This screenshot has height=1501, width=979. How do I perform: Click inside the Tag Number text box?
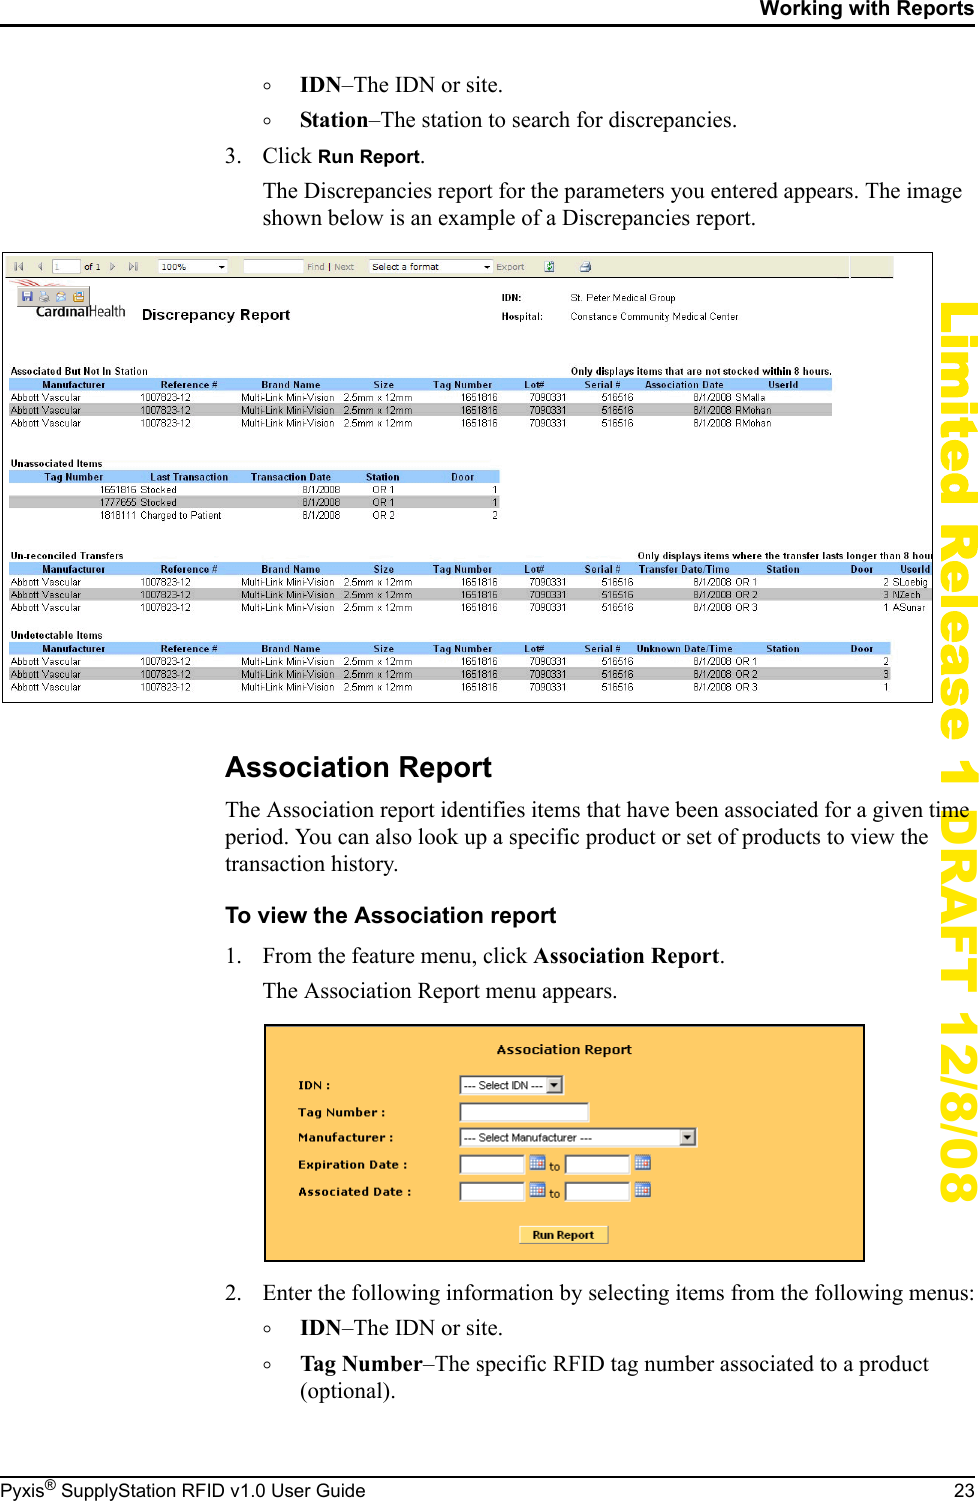click(x=522, y=1111)
